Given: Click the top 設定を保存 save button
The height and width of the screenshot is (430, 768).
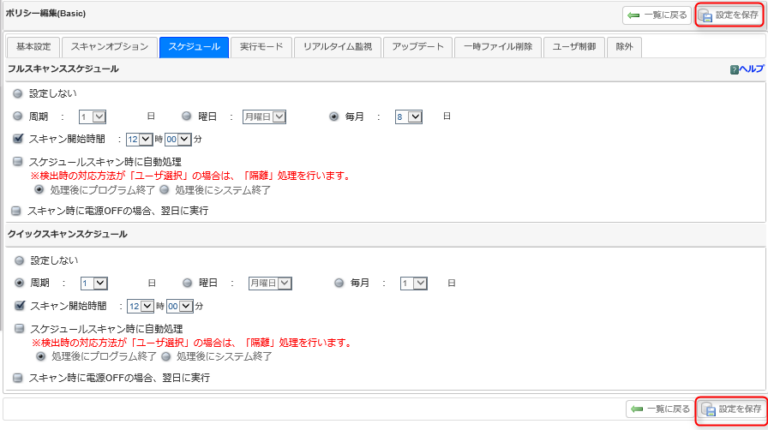Looking at the screenshot, I should click(x=729, y=16).
